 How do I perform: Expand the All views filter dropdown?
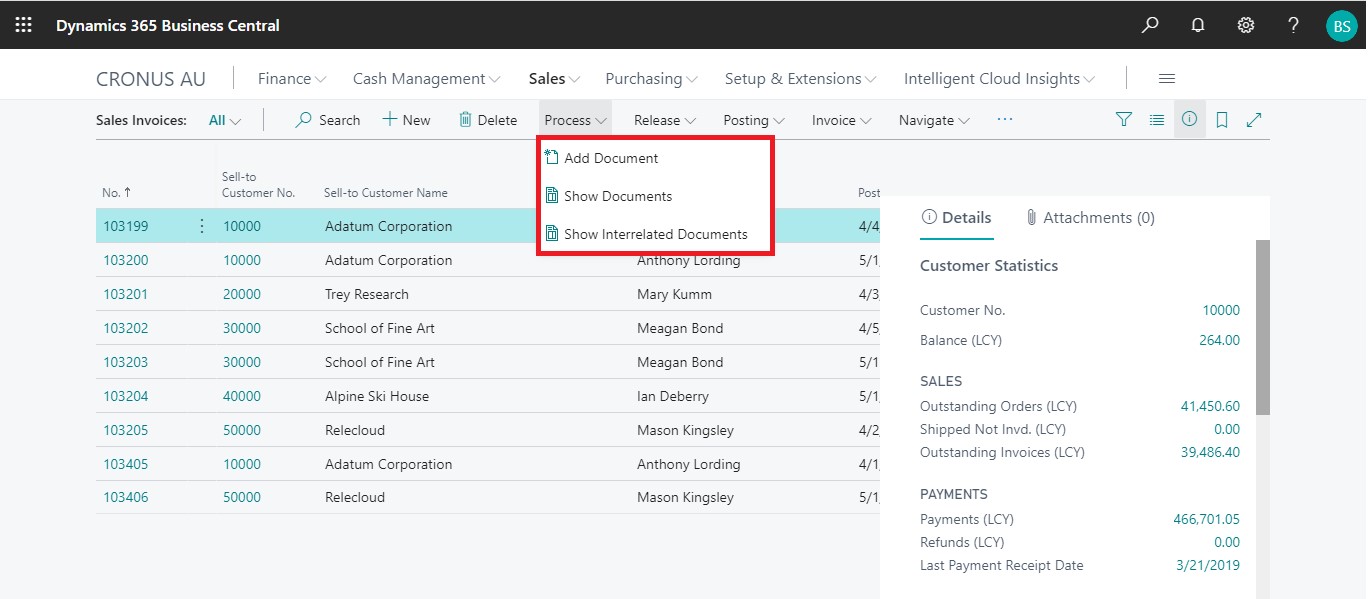click(x=225, y=120)
